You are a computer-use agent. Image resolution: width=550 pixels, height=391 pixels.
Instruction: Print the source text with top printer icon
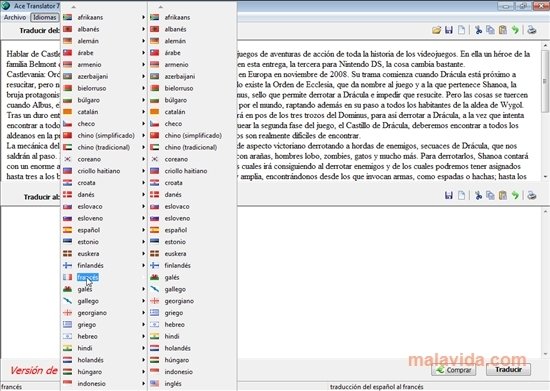pyautogui.click(x=532, y=30)
